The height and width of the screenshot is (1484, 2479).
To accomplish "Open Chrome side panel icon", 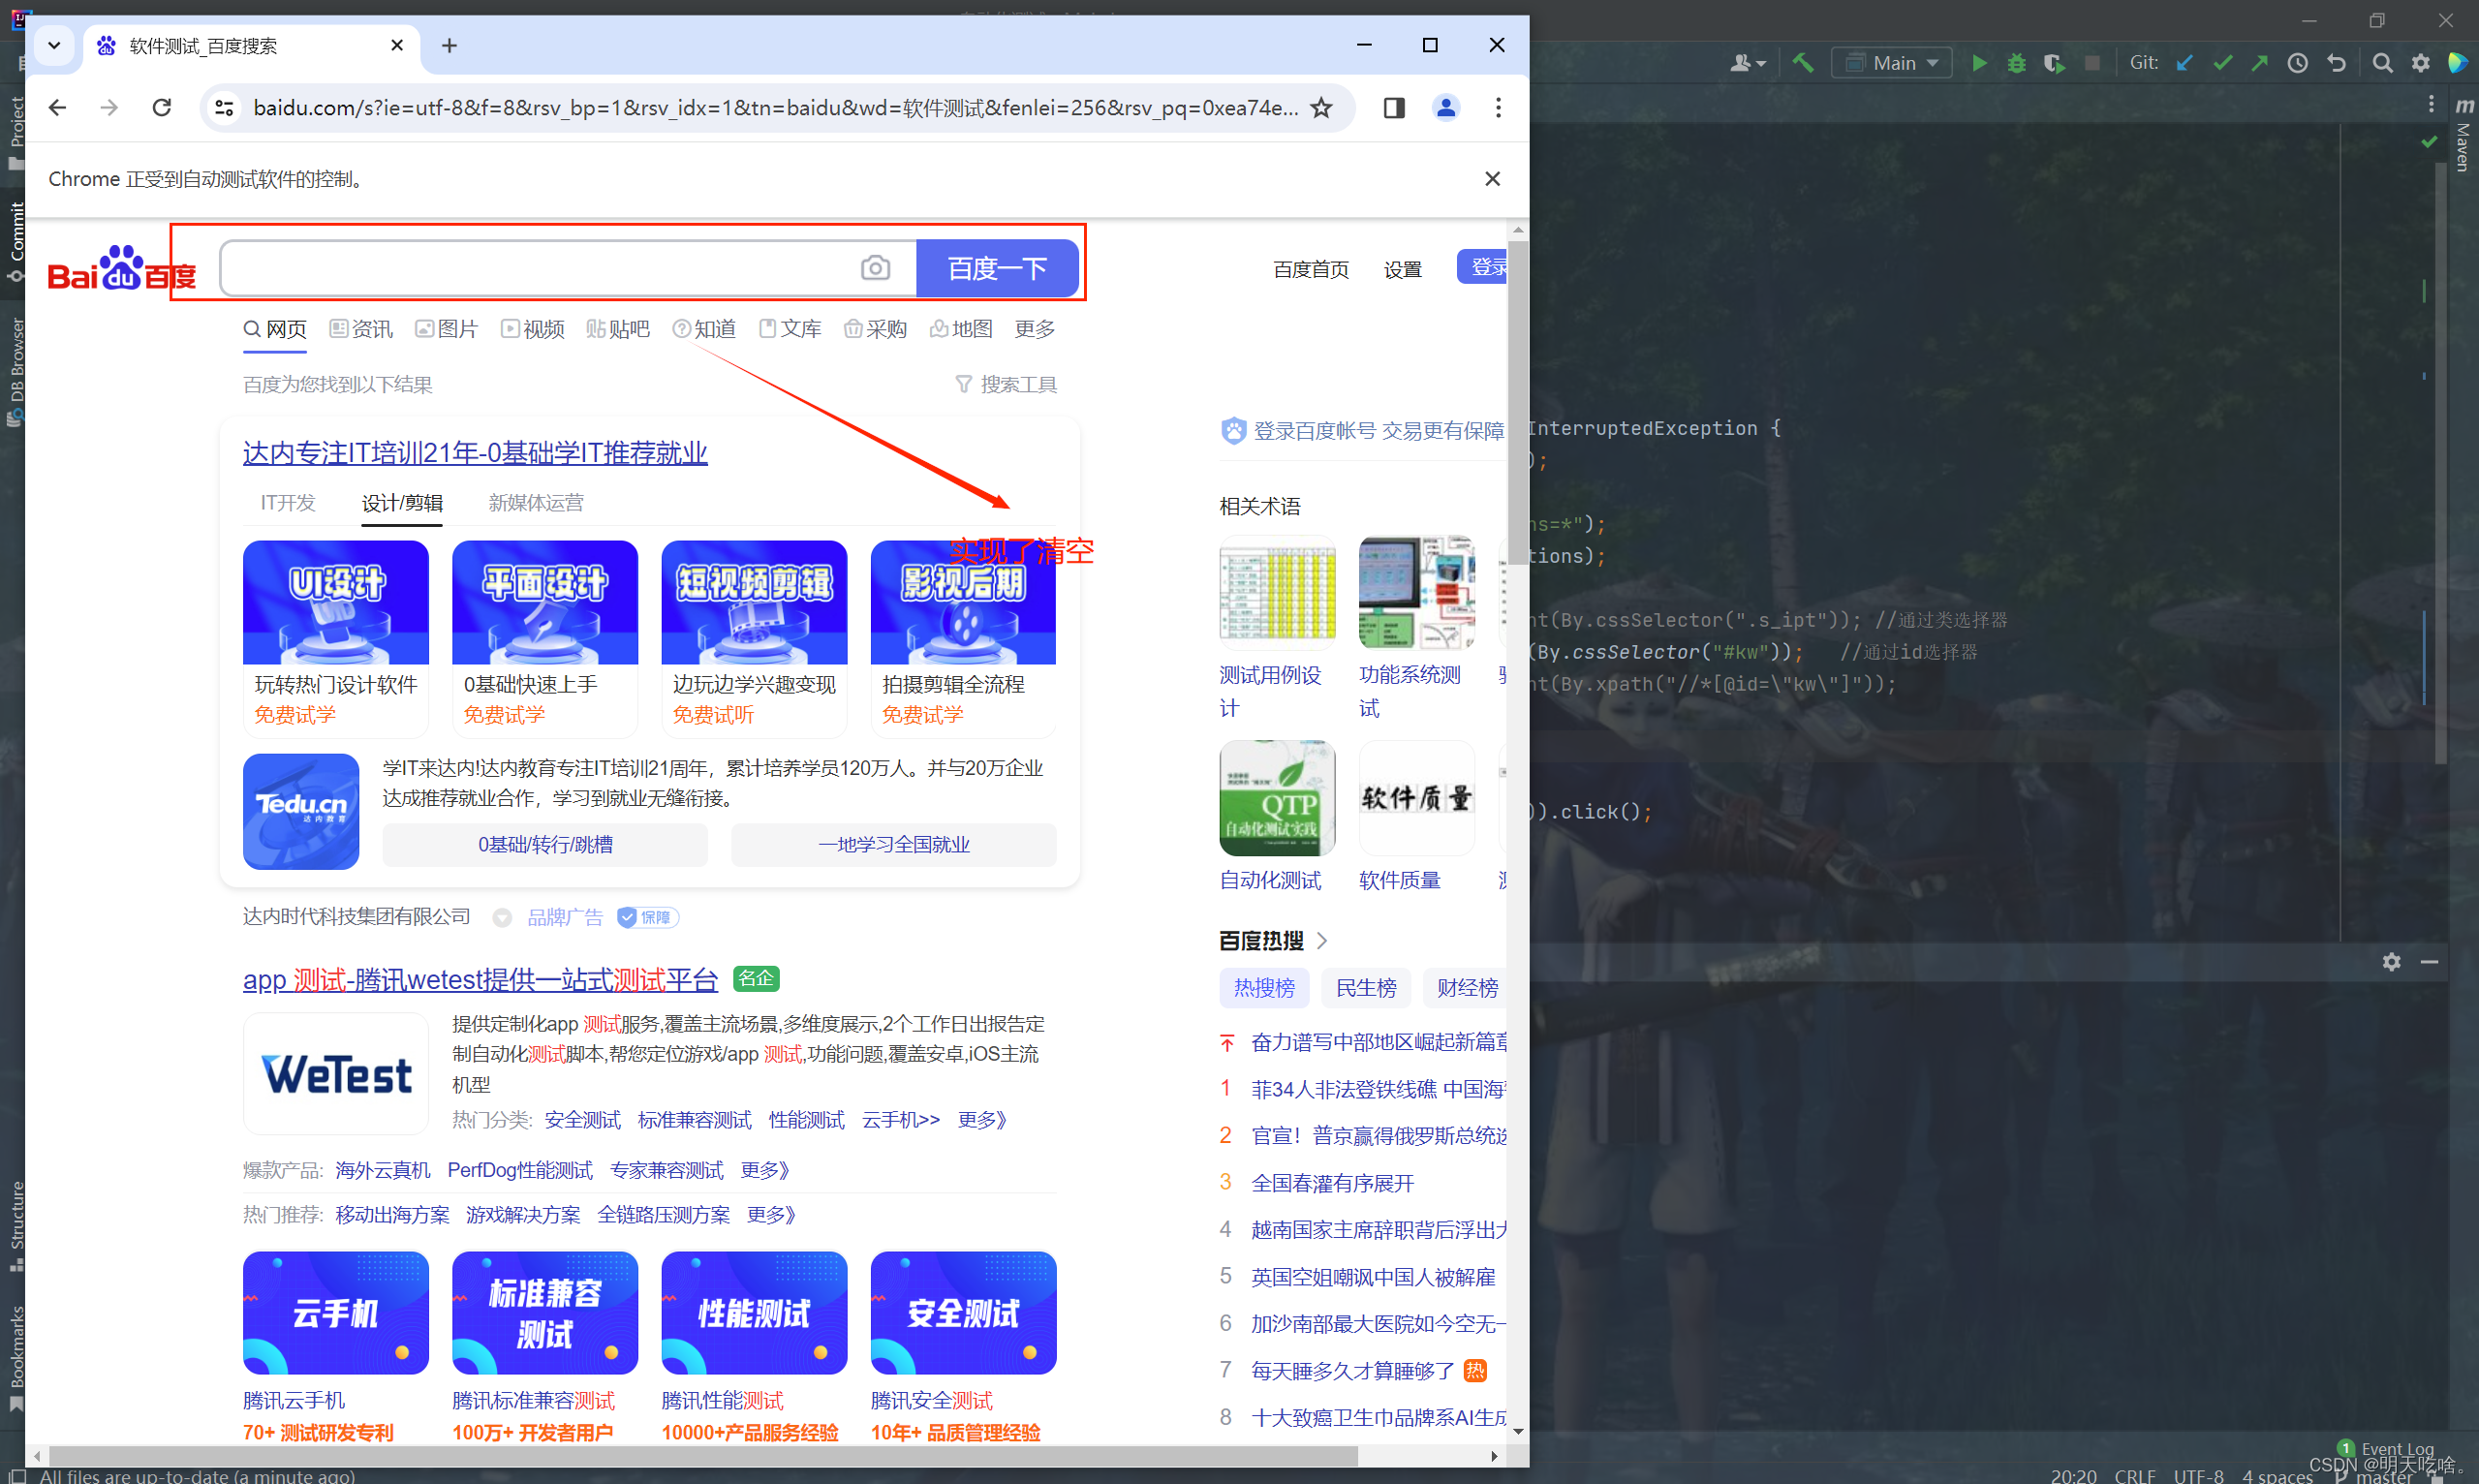I will [x=1394, y=107].
